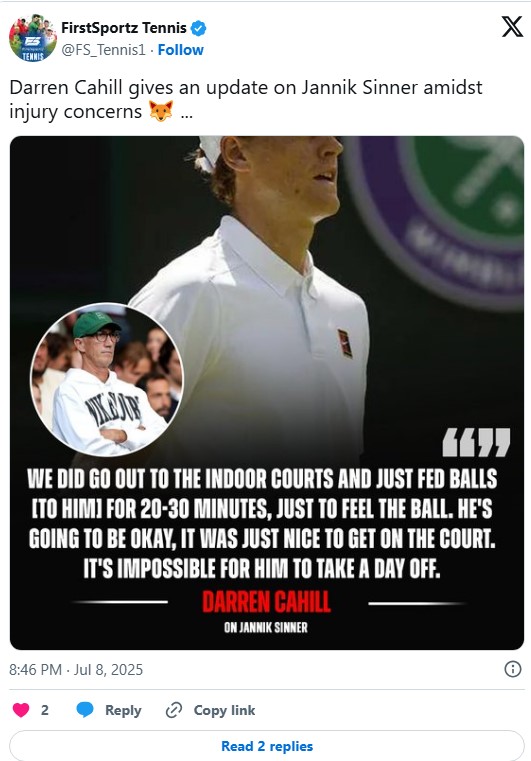Viewport: 531px width, 761px height.
Task: Open the @FS_Tennis1 handle link
Action: coord(103,50)
